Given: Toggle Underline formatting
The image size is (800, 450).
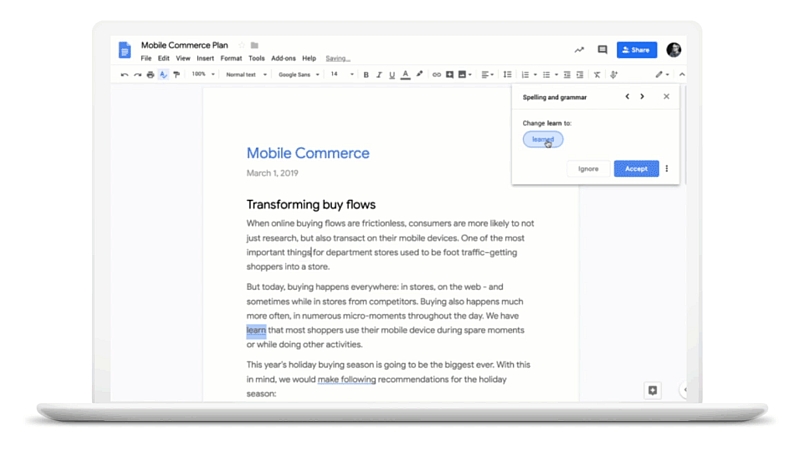Looking at the screenshot, I should (x=392, y=75).
